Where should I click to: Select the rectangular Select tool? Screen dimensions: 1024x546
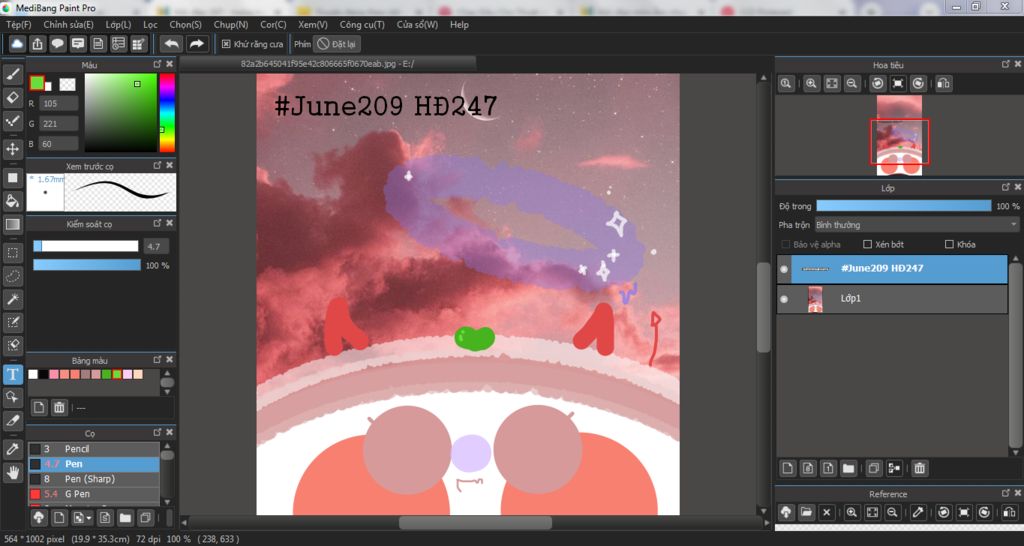coord(12,253)
